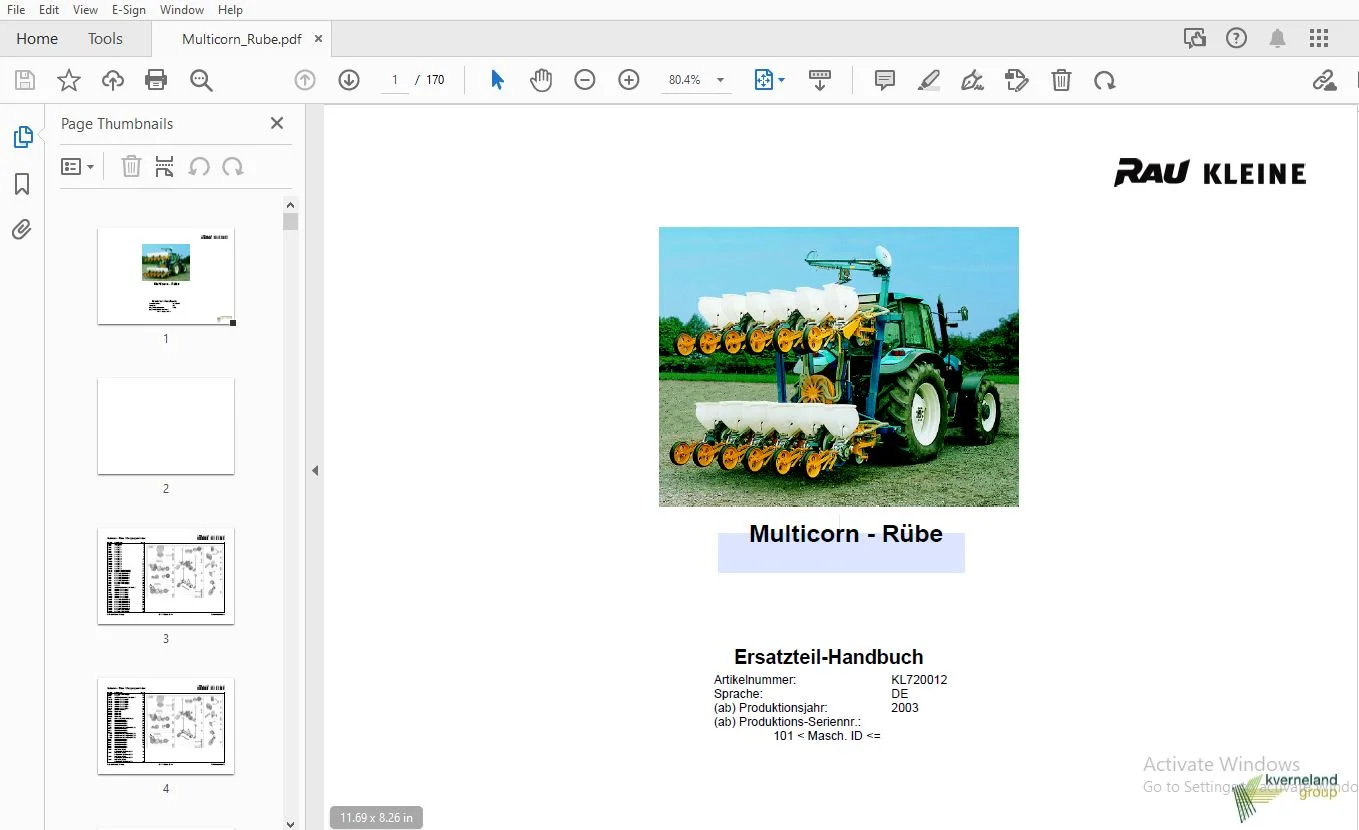Share link to file icon
Image resolution: width=1359 pixels, height=830 pixels.
click(1324, 80)
